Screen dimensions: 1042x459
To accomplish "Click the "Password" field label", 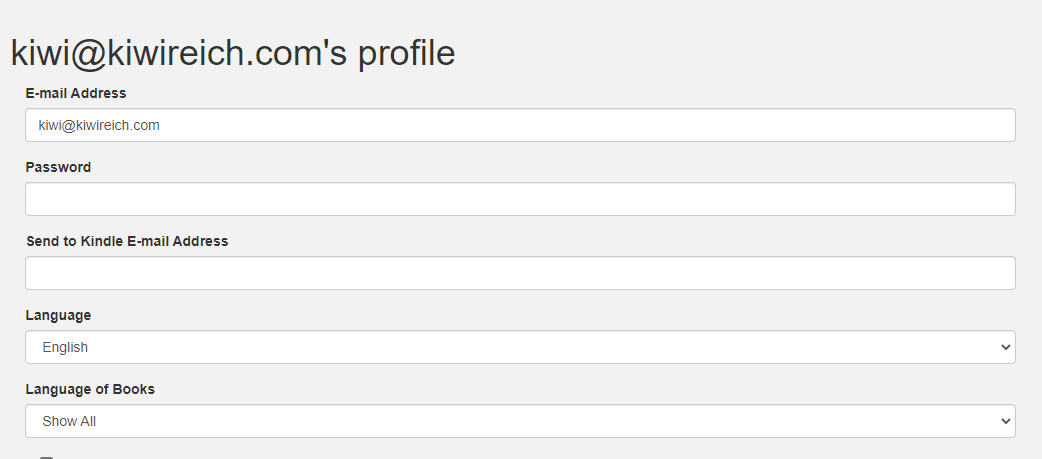I will pos(58,167).
